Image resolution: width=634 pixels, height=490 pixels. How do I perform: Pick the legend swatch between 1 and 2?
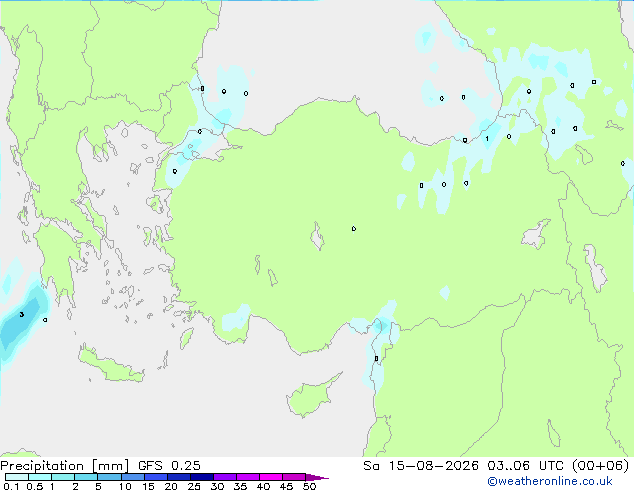(63, 477)
